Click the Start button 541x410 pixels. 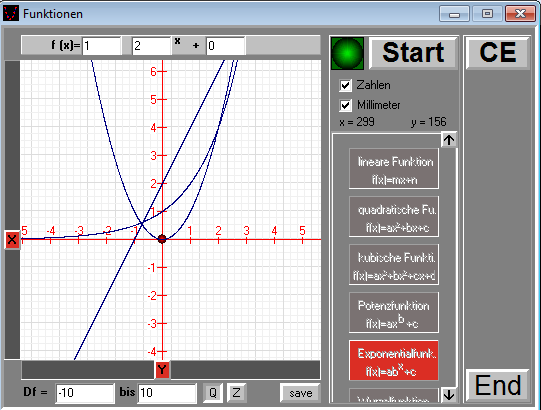(413, 53)
